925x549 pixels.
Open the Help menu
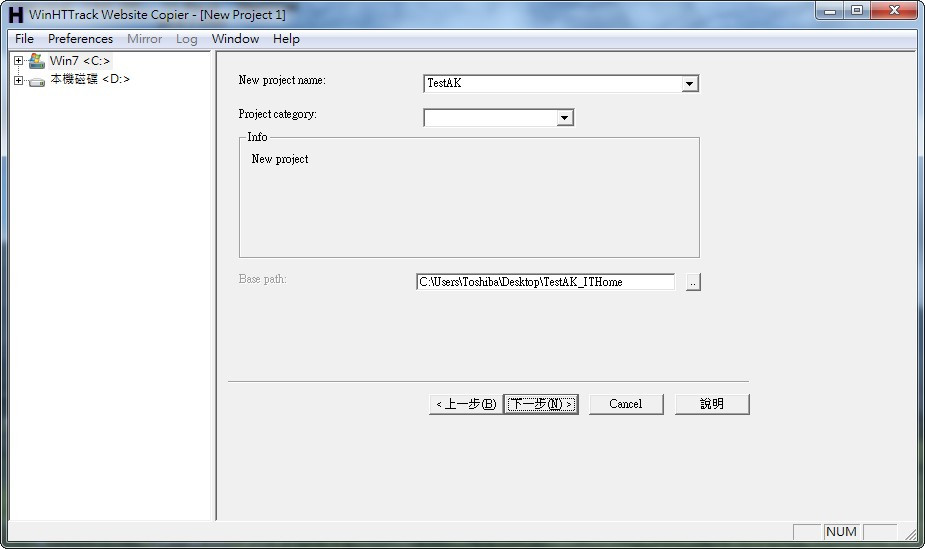point(286,39)
